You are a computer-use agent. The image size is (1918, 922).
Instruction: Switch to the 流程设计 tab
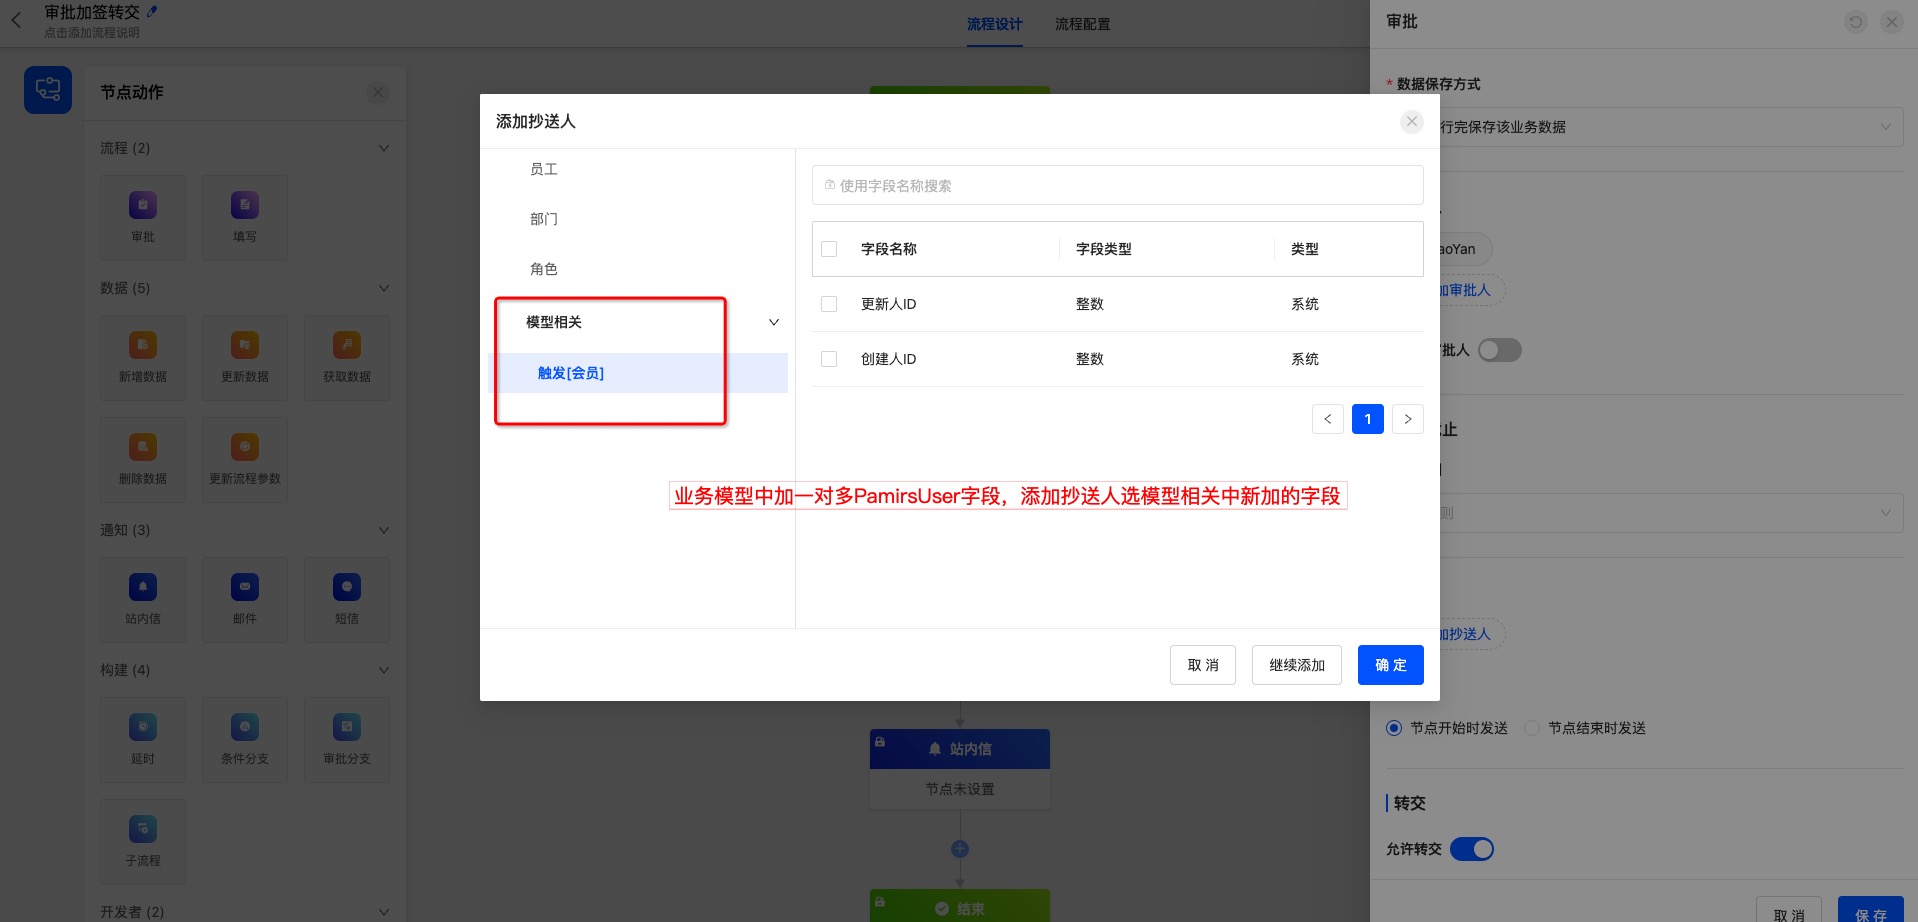[995, 24]
